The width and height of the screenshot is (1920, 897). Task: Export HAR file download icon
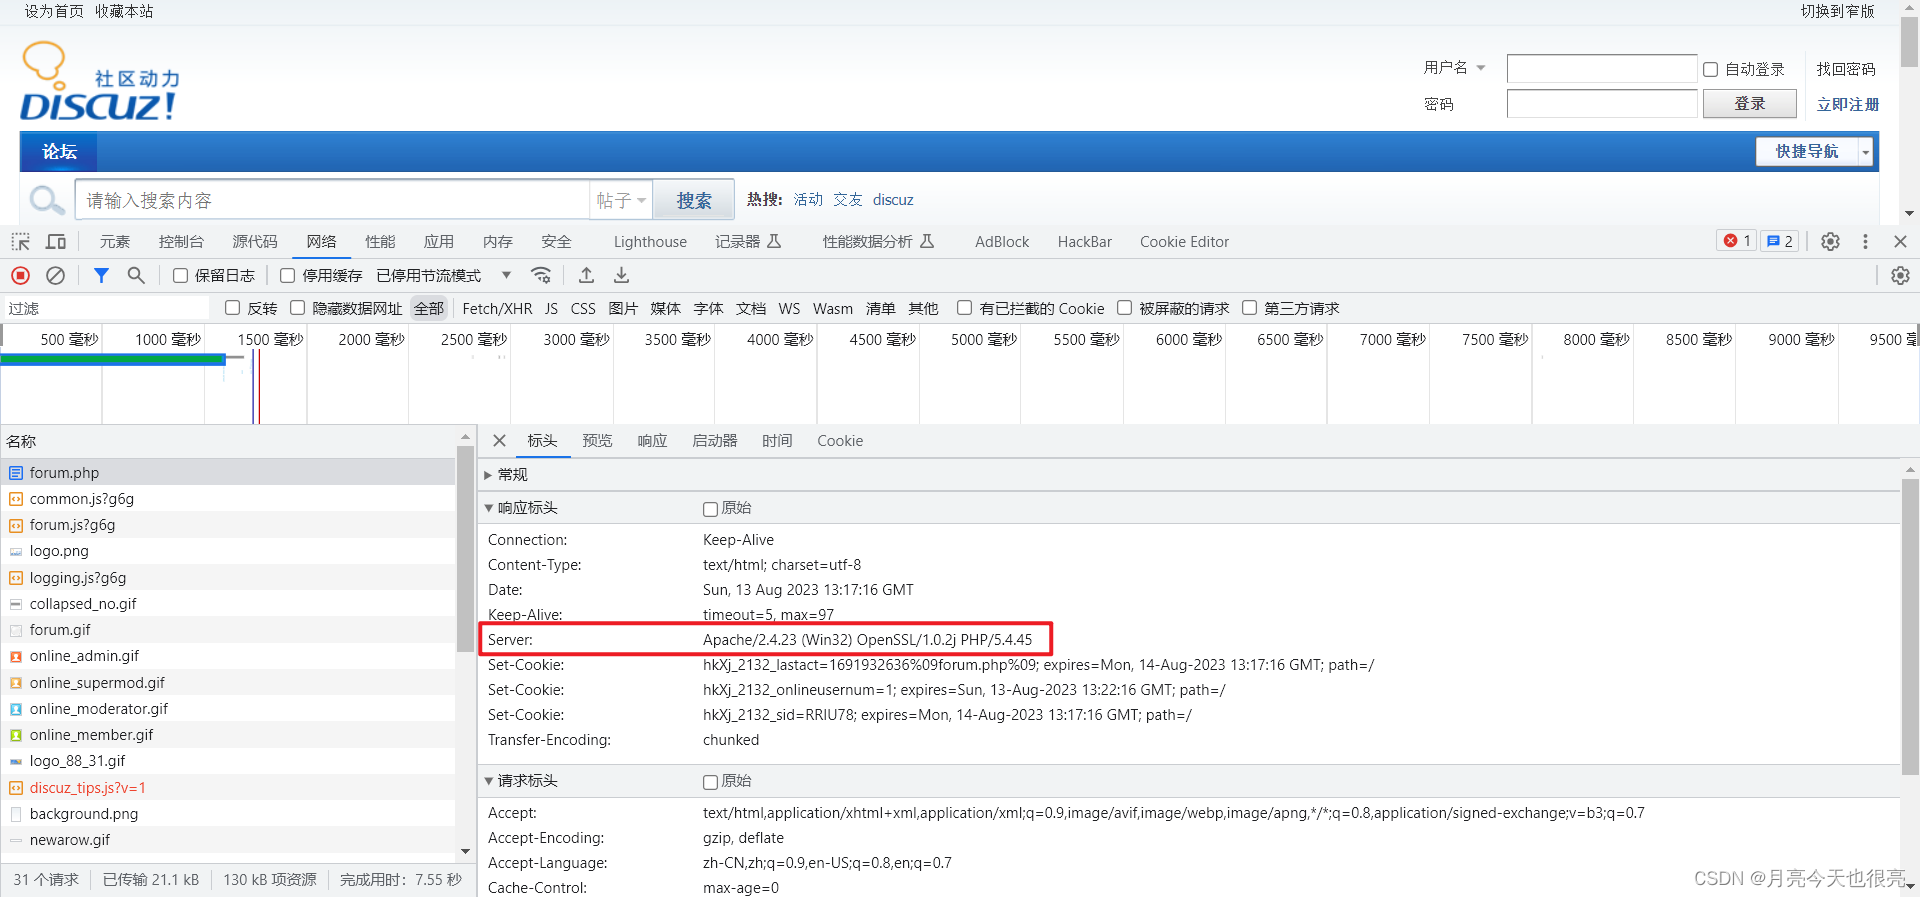tap(621, 275)
